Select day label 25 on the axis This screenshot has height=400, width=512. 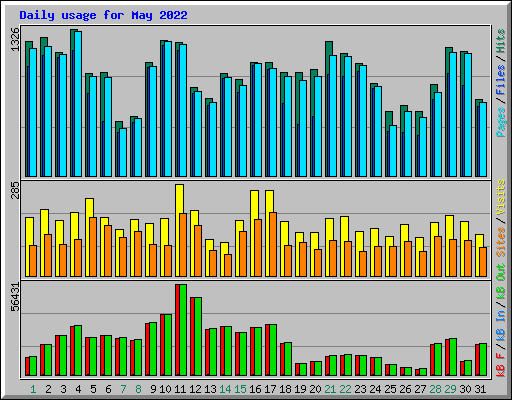390,389
